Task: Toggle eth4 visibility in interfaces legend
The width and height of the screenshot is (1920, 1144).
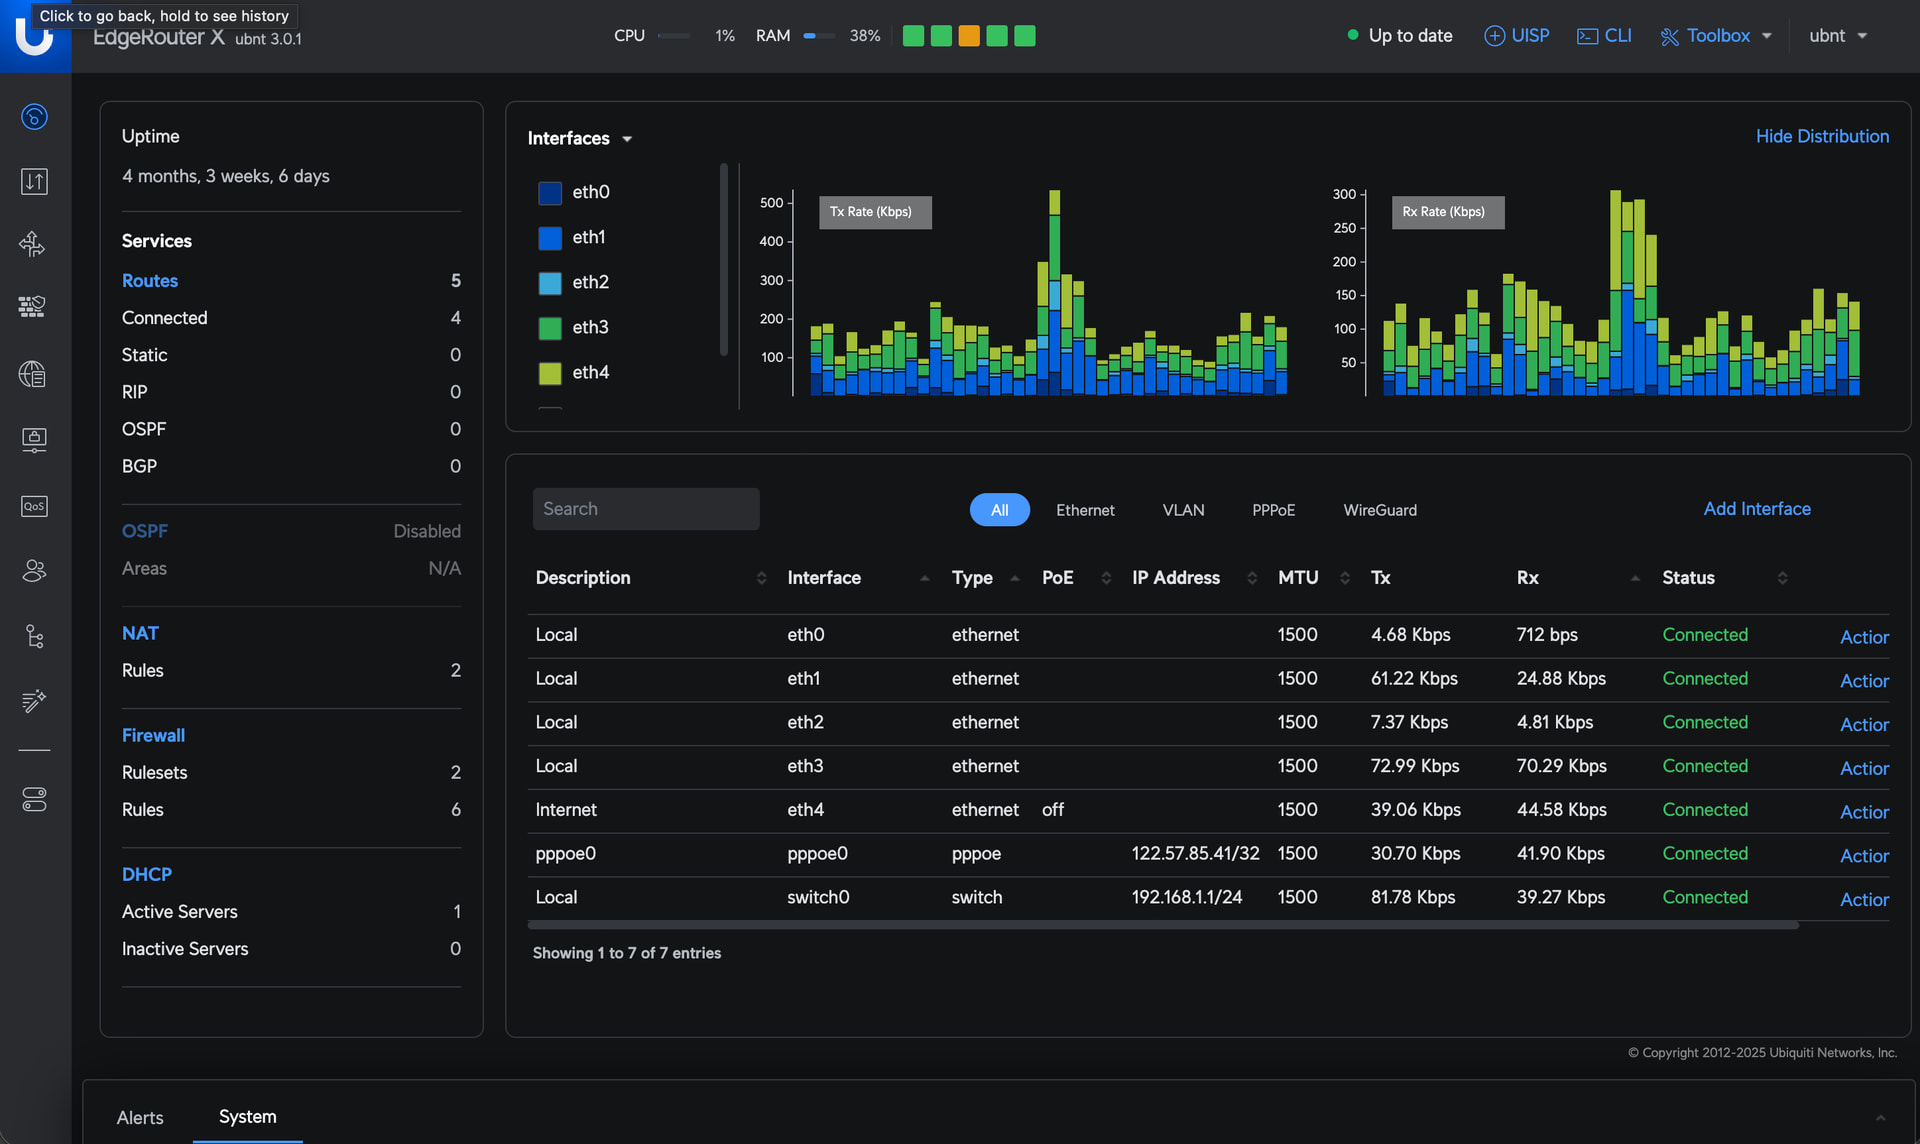Action: coord(574,373)
